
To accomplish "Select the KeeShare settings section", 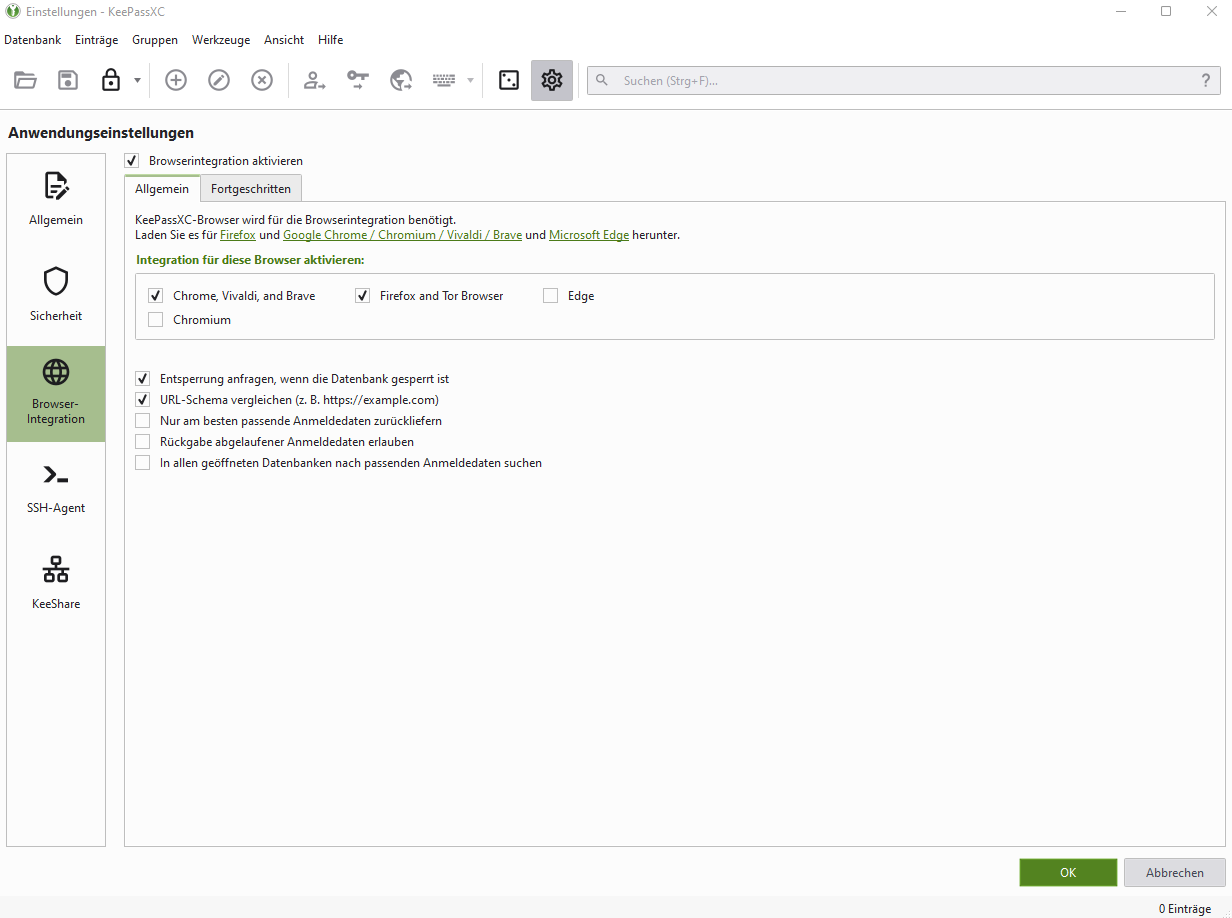I will (x=56, y=585).
